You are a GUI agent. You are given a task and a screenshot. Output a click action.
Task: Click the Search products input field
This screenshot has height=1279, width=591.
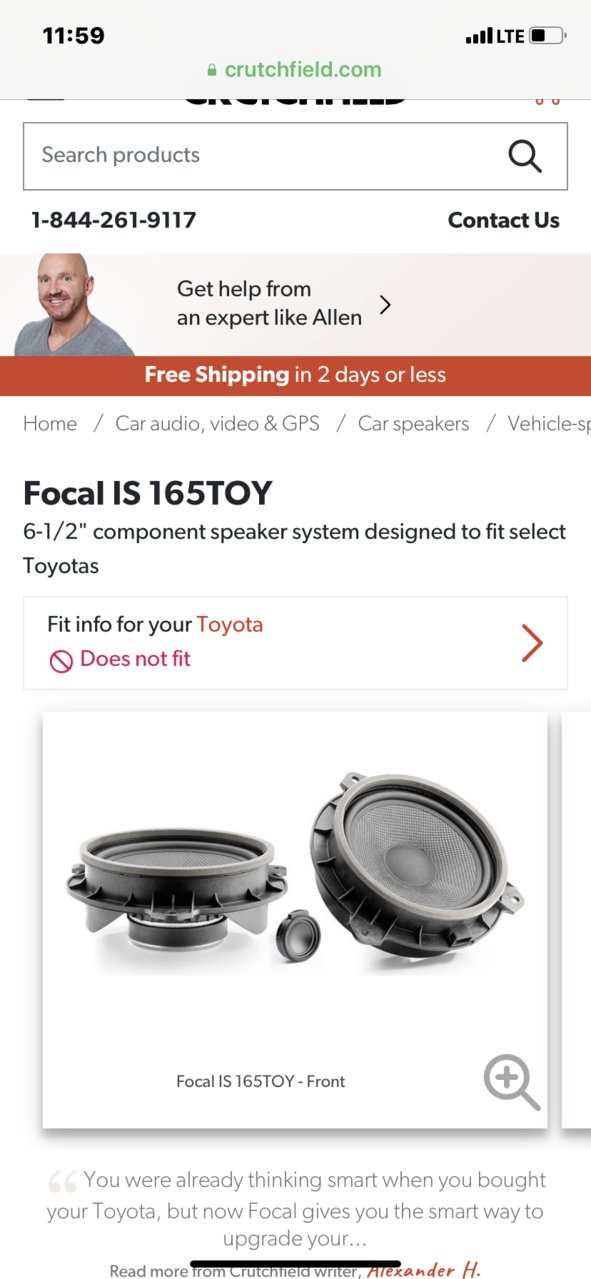(295, 156)
